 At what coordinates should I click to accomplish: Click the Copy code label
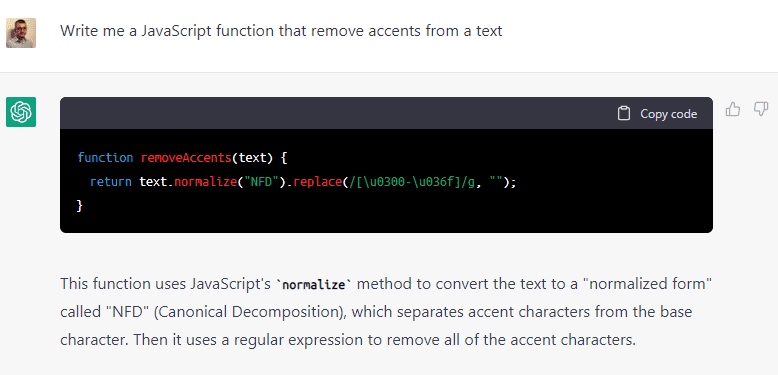[x=668, y=114]
